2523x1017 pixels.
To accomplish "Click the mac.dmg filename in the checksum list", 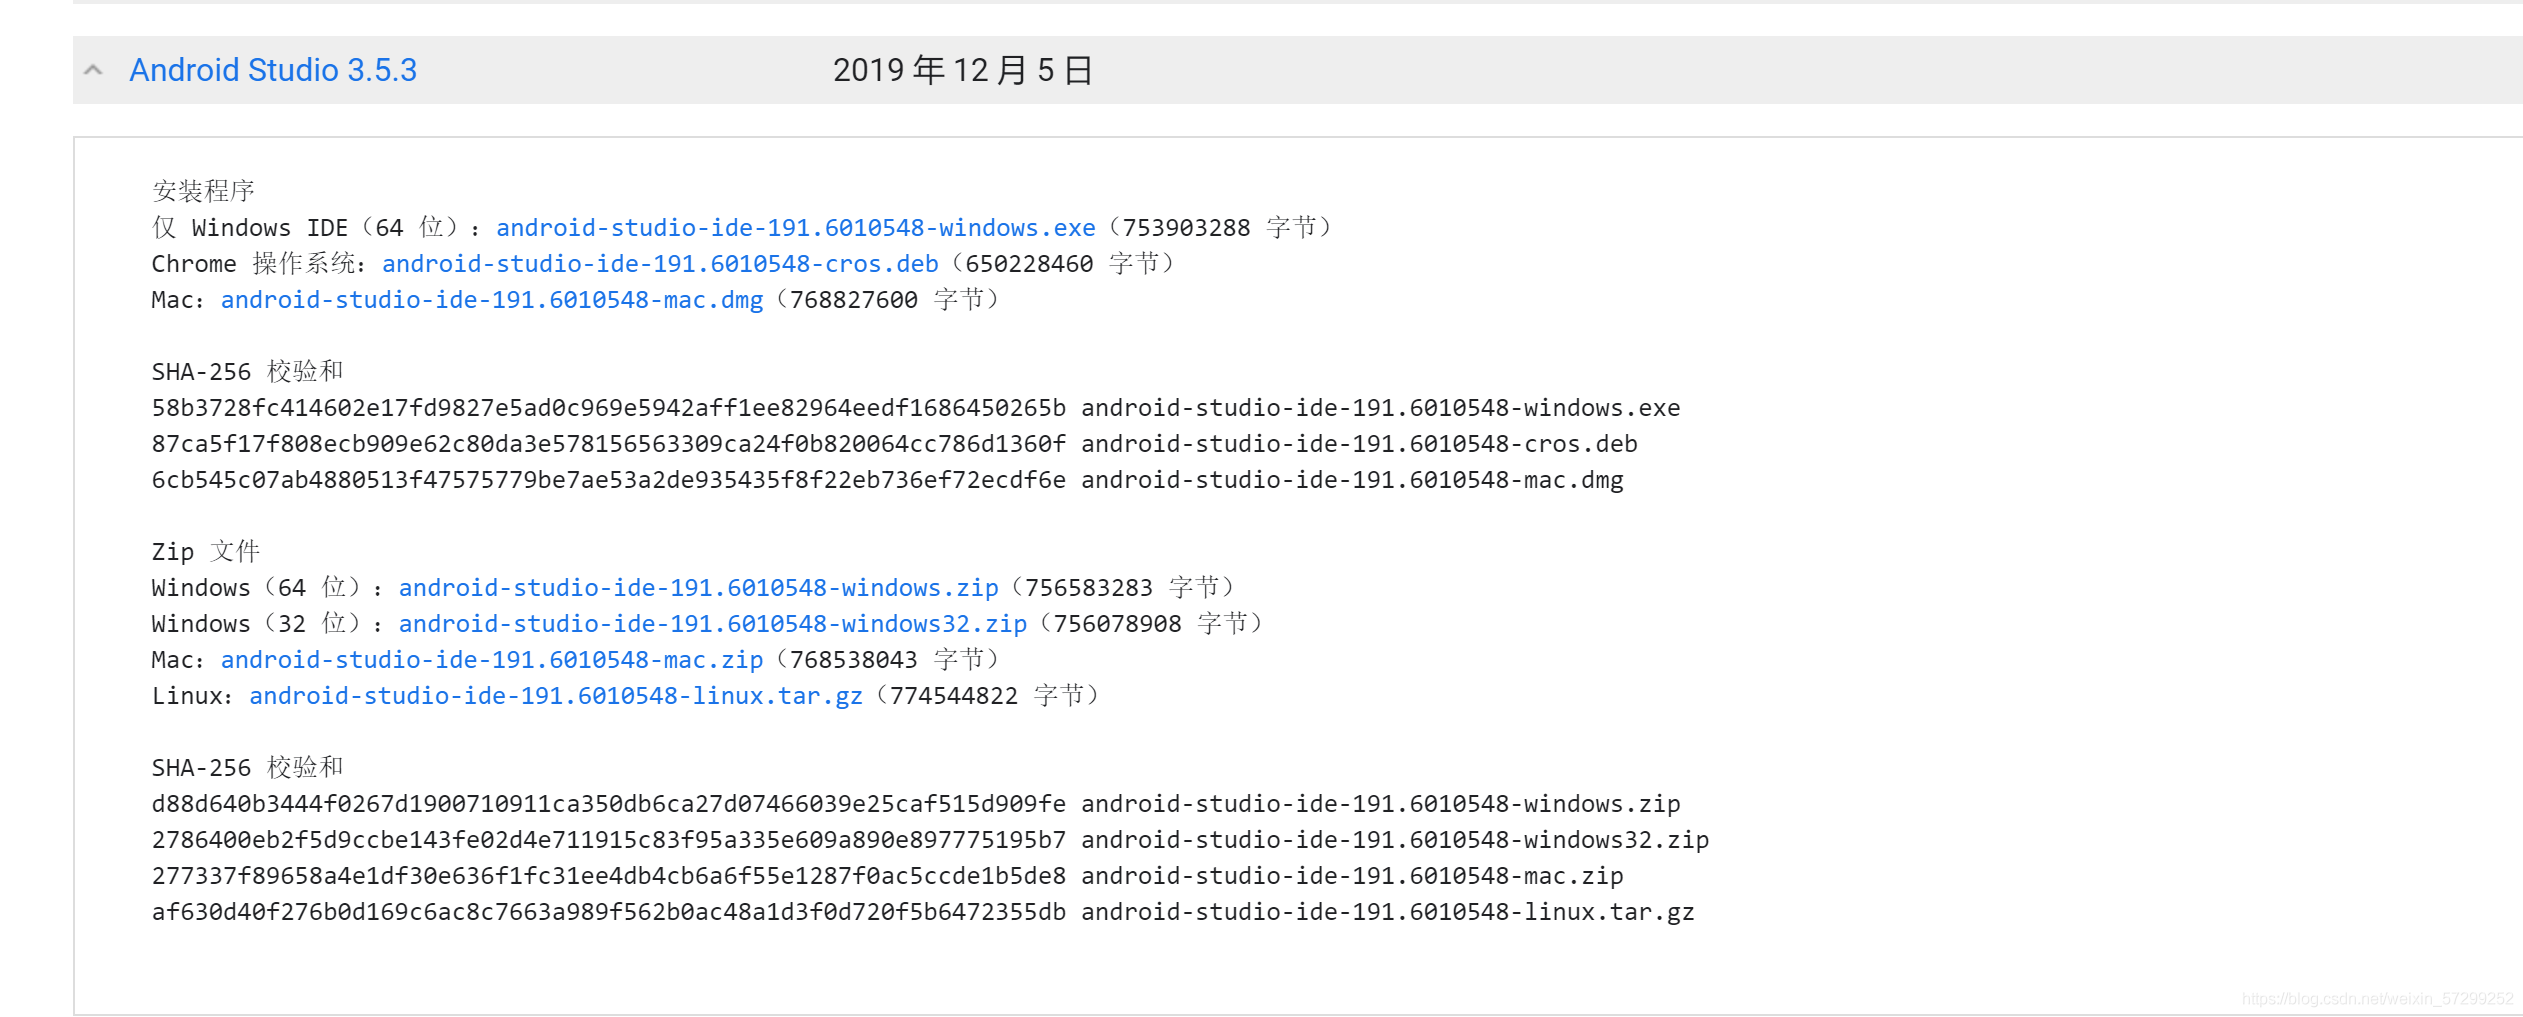I will [1353, 480].
